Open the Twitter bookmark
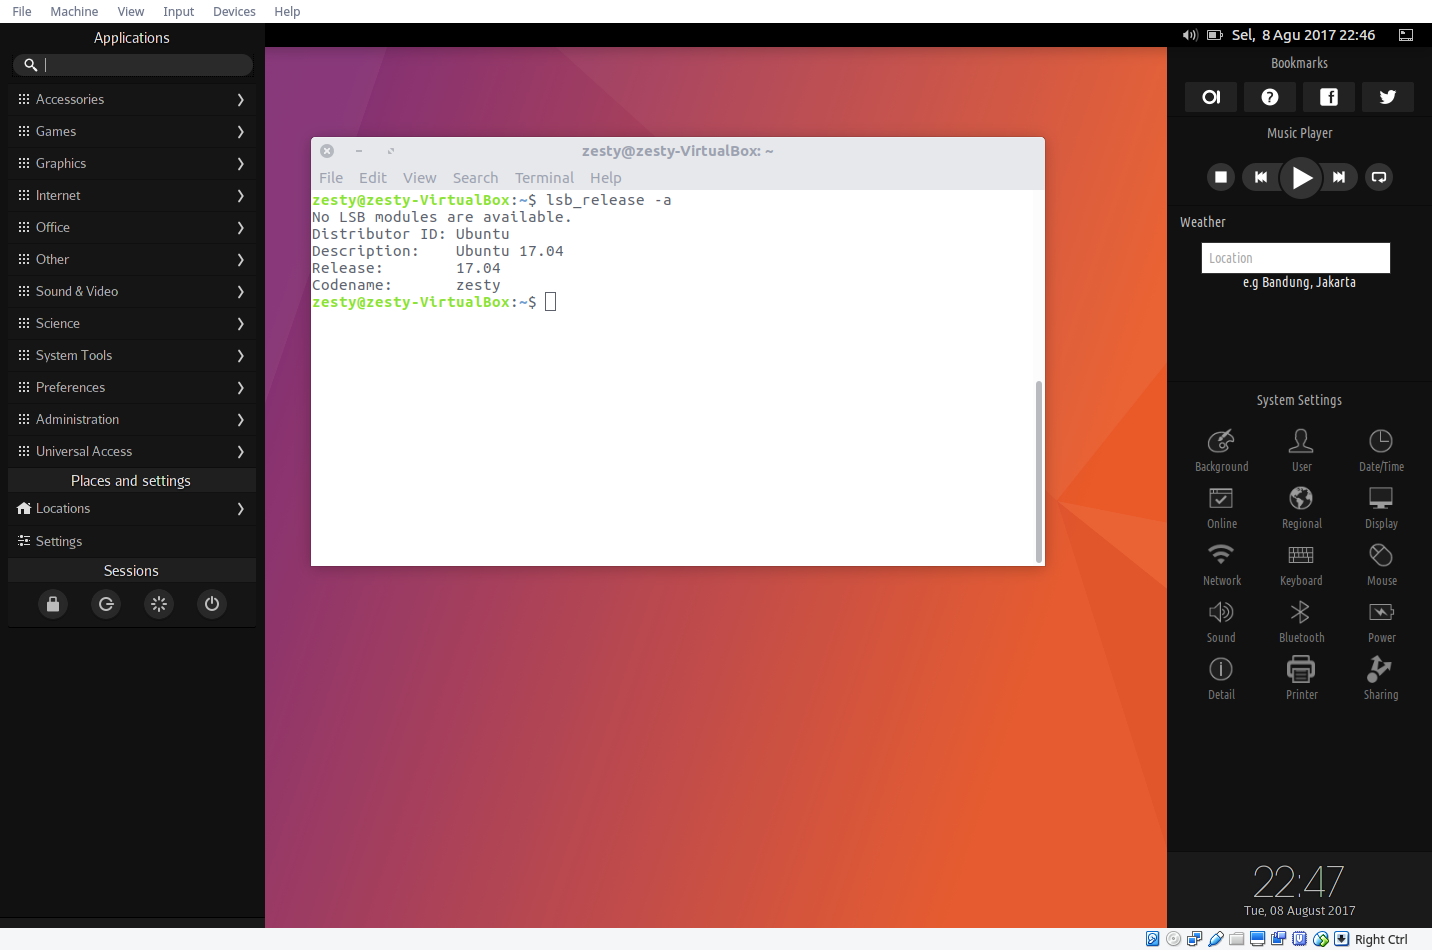 1388,97
